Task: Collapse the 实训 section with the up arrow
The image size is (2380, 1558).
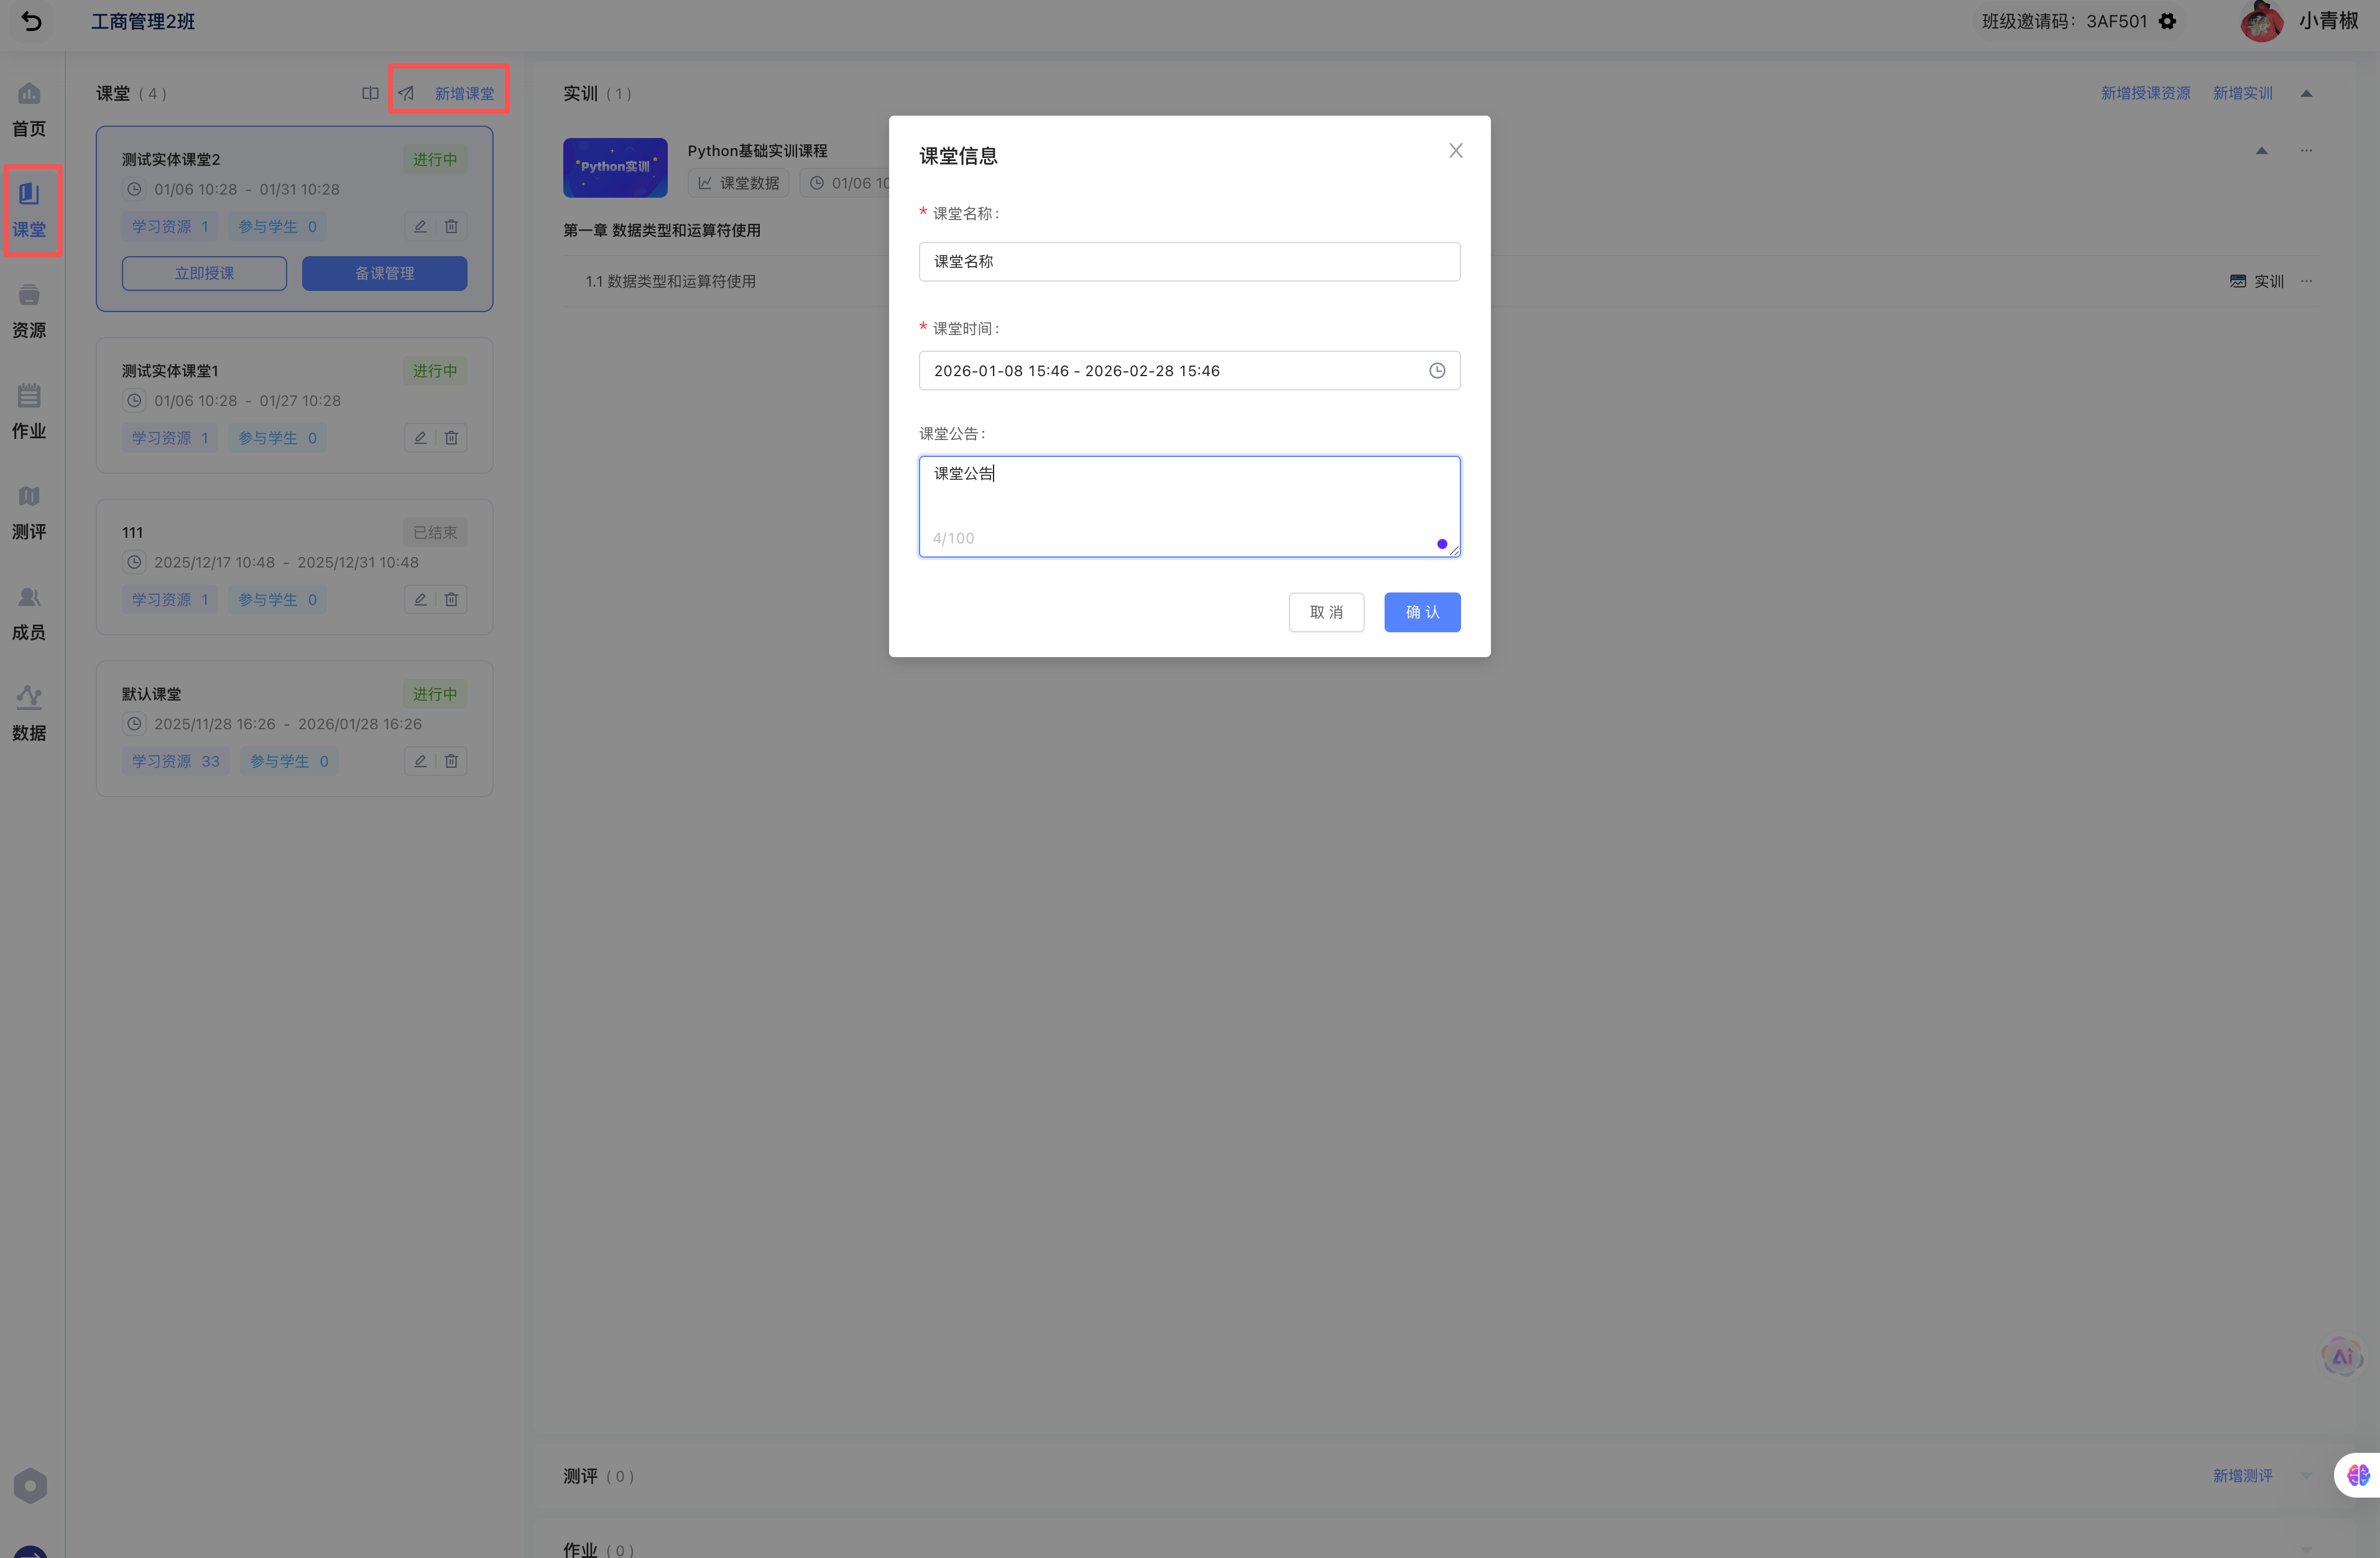Action: pos(2306,93)
